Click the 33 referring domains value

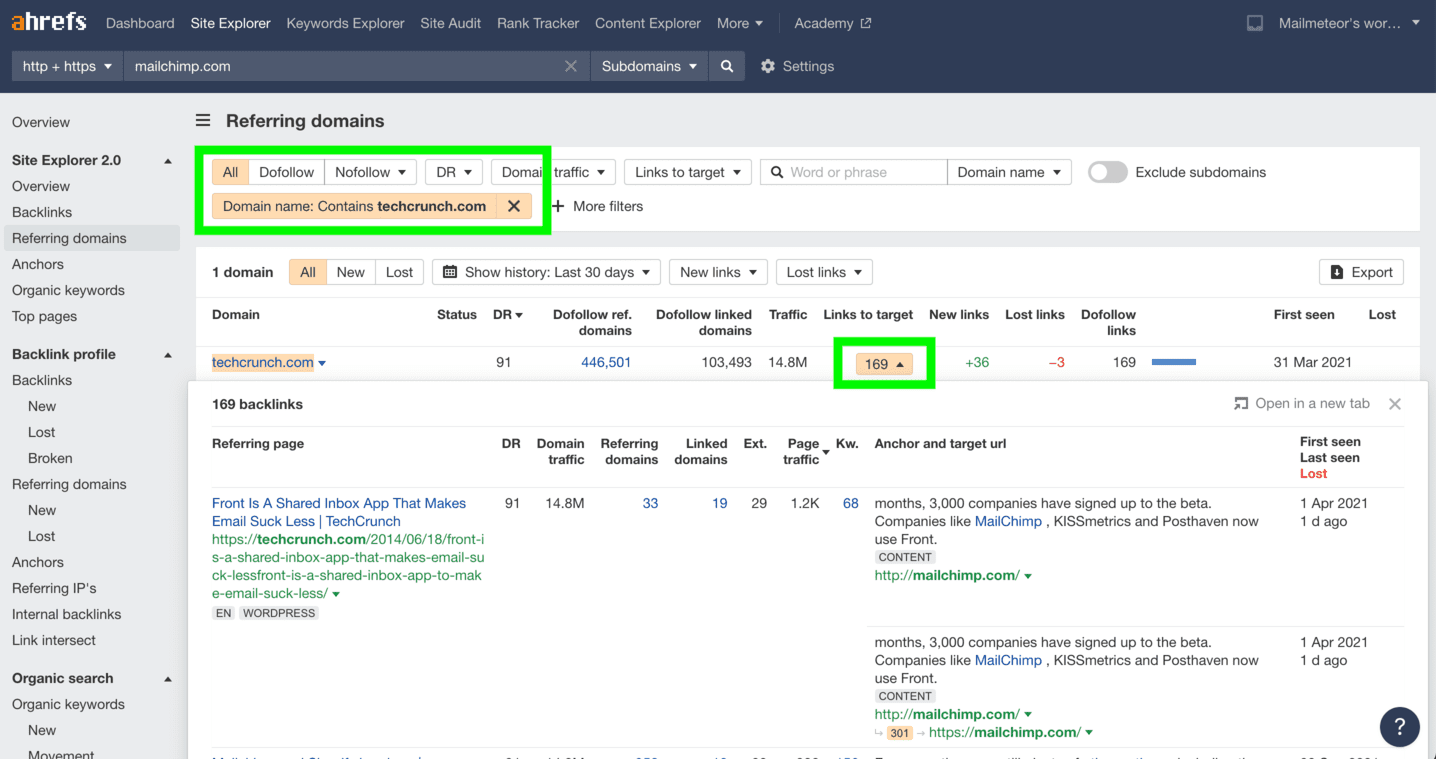point(650,503)
